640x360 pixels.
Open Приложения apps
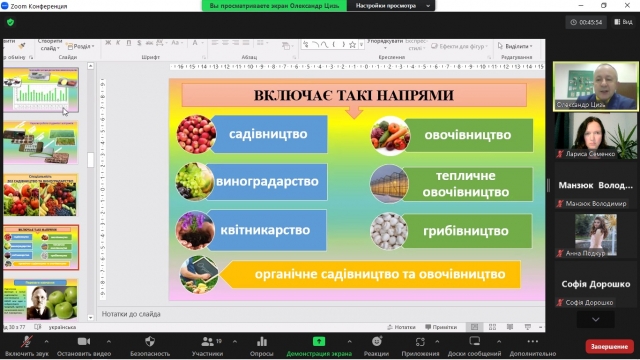pos(420,346)
